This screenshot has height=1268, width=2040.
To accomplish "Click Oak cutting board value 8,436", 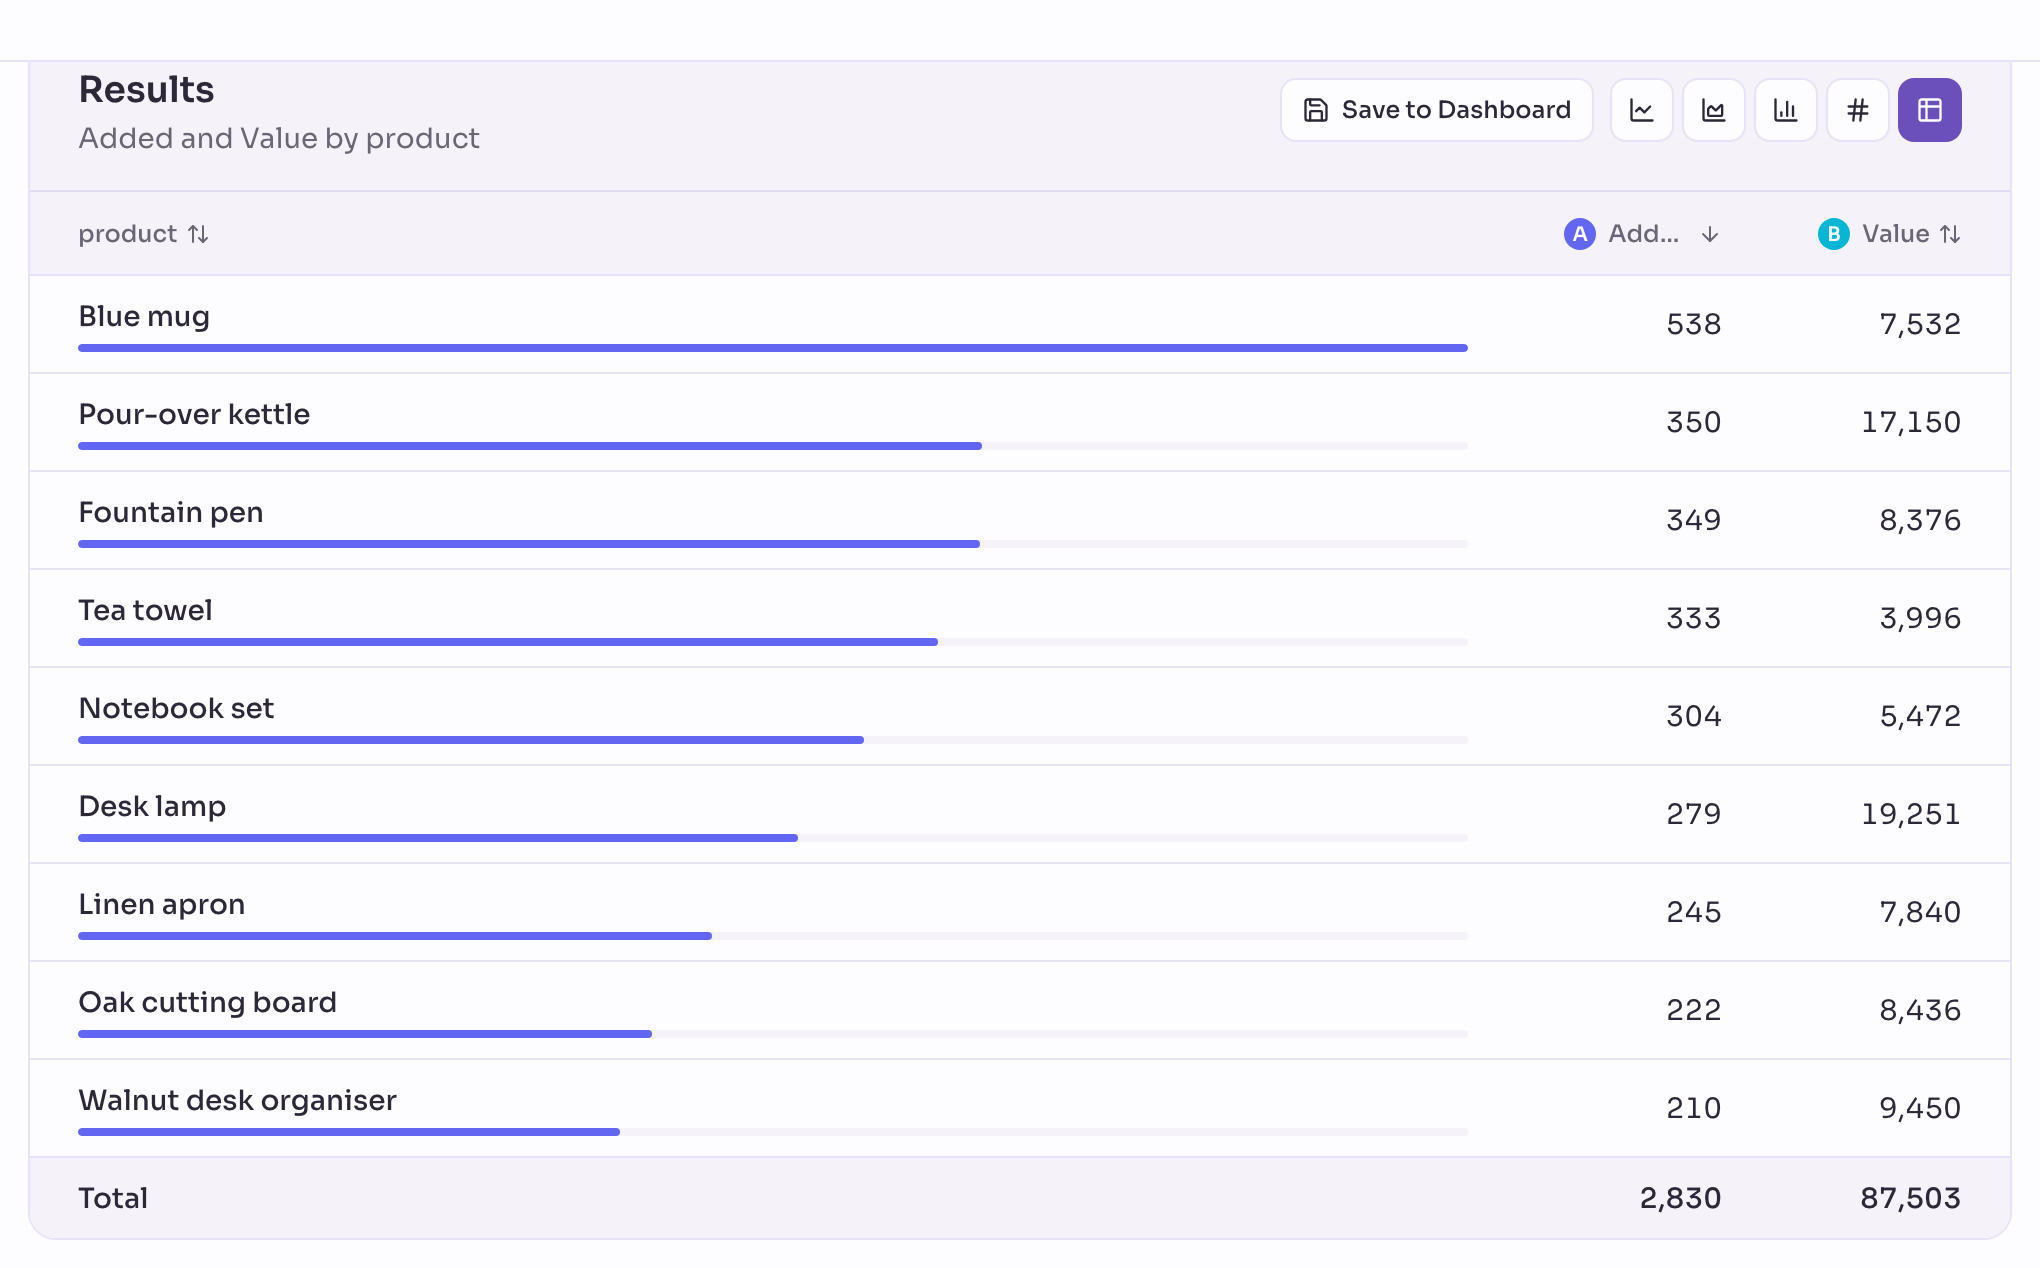I will (x=1920, y=1010).
